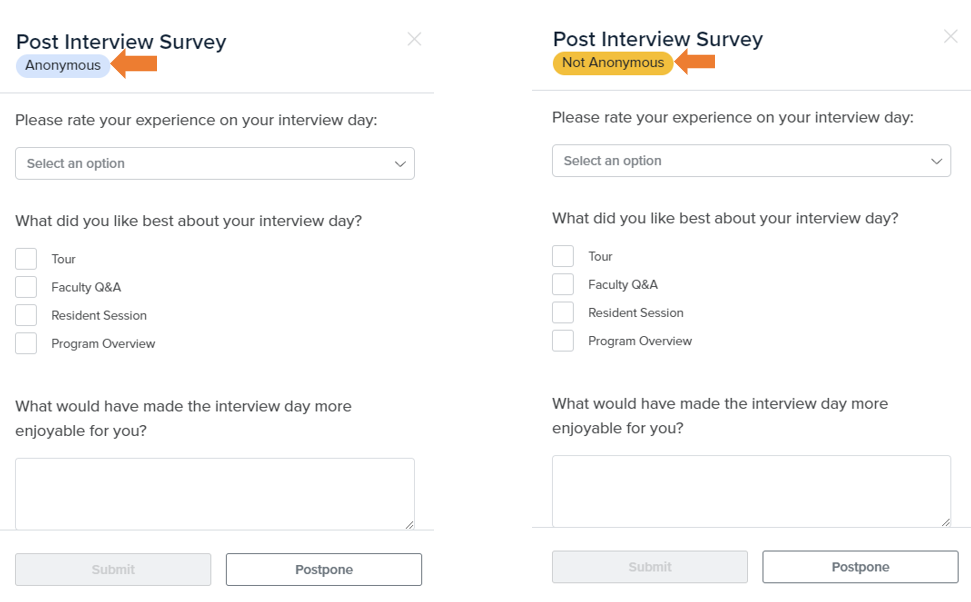This screenshot has width=971, height=602.
Task: Check Faculty Q&A in the Anonymous survey
Action: [x=26, y=287]
